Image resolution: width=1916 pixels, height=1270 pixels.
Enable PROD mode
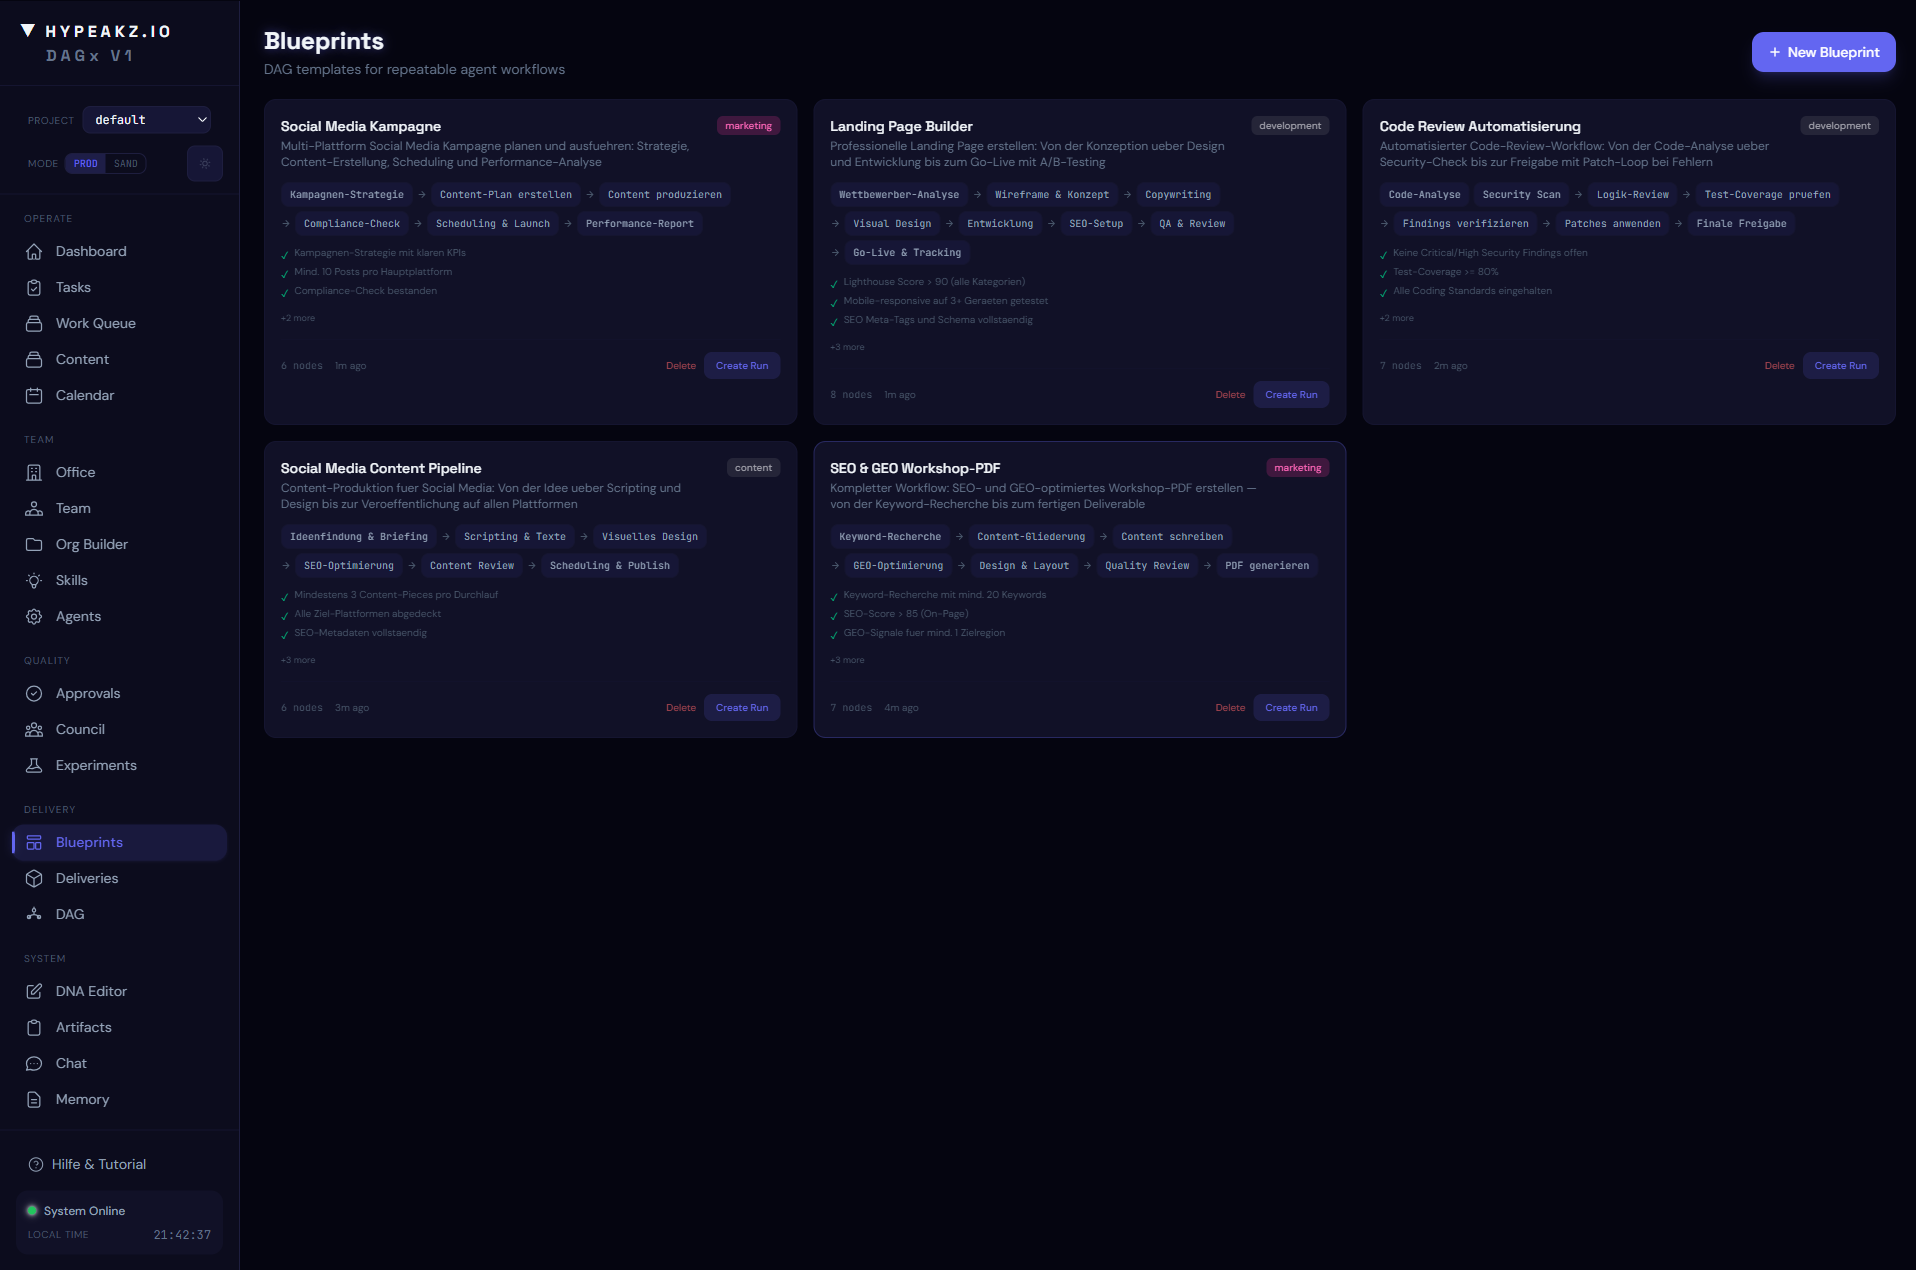(86, 163)
